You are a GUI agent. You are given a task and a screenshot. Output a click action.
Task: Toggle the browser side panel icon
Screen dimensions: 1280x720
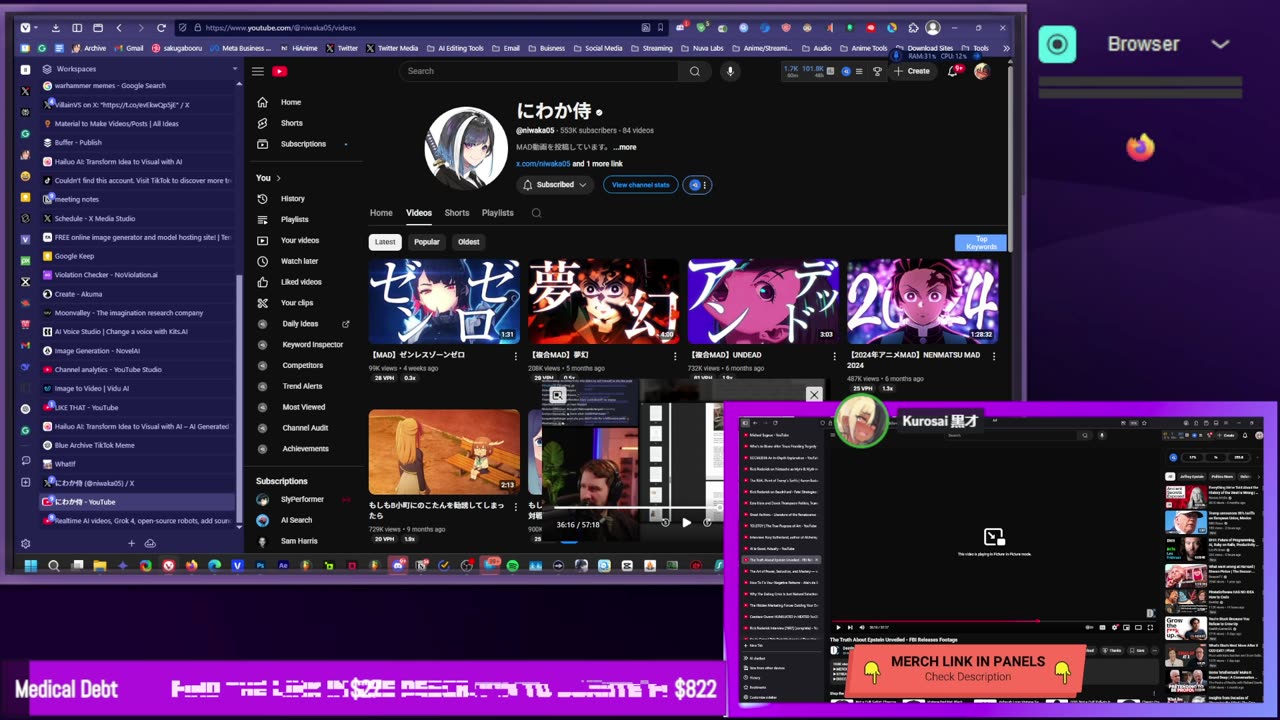click(x=76, y=28)
